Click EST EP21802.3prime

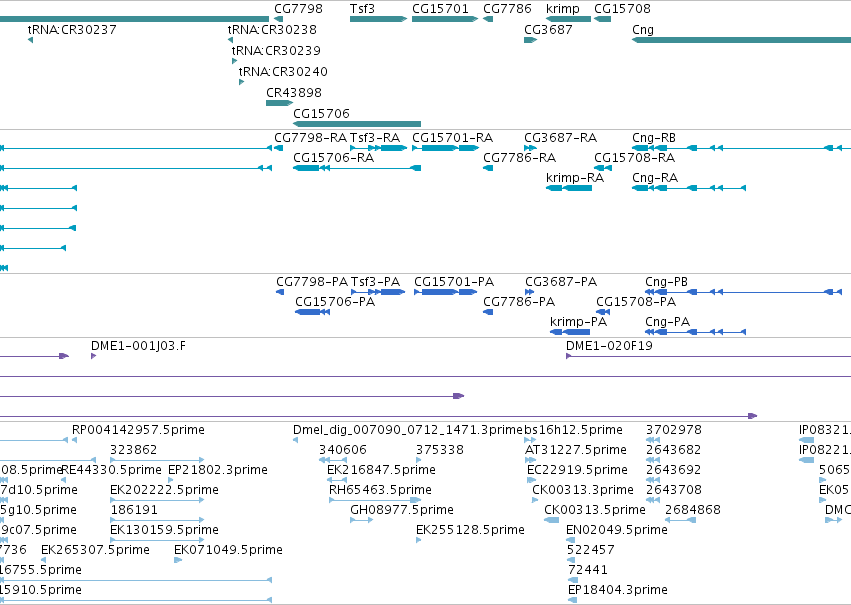point(218,470)
